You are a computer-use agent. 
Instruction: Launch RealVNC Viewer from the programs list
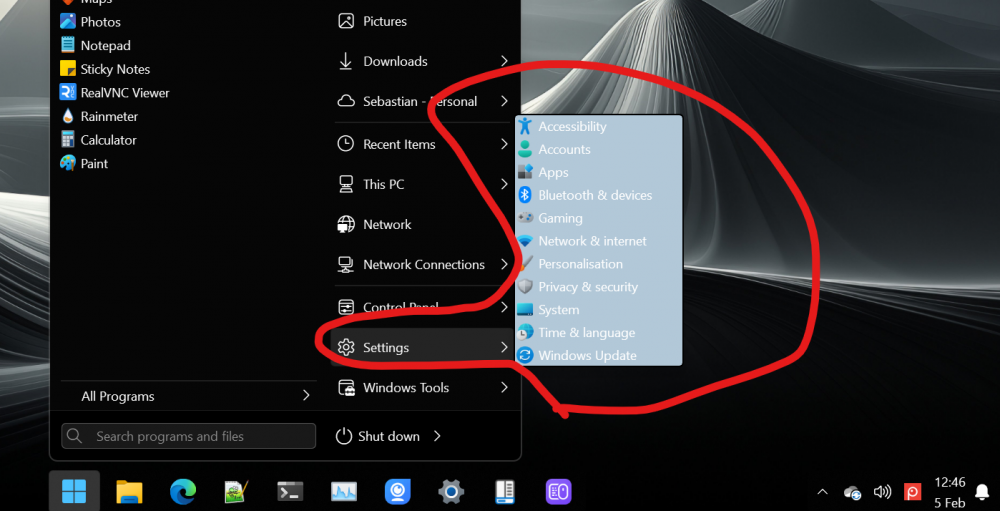point(124,92)
